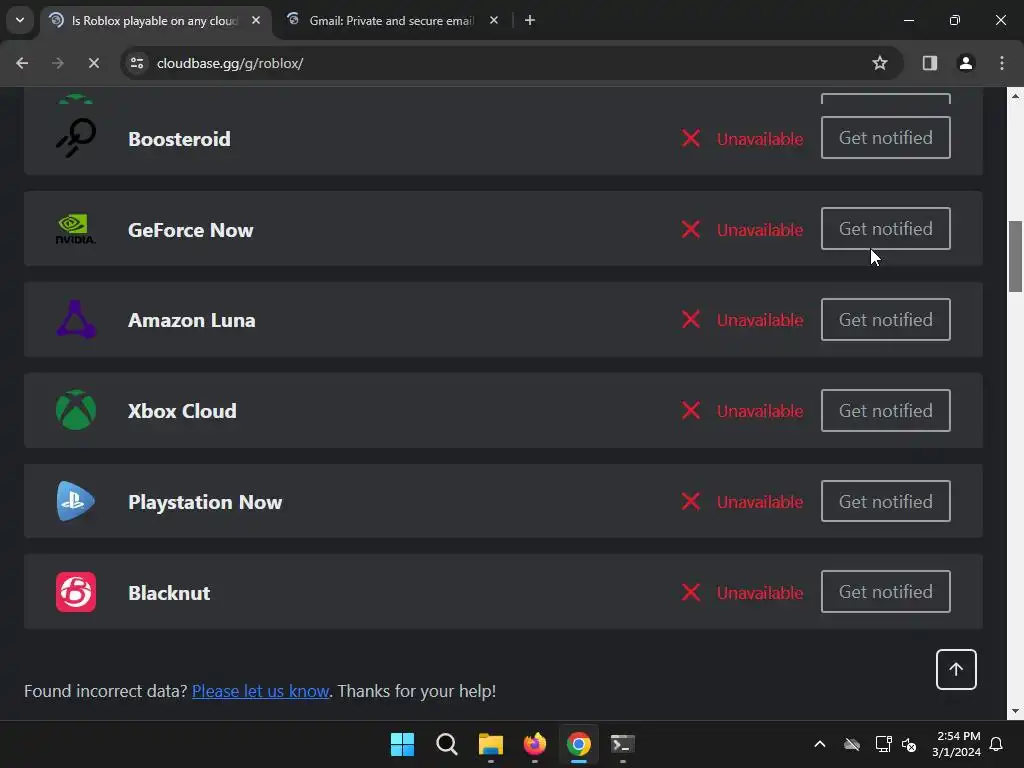This screenshot has width=1024, height=768.
Task: Open Chrome profile menu
Action: coord(966,63)
